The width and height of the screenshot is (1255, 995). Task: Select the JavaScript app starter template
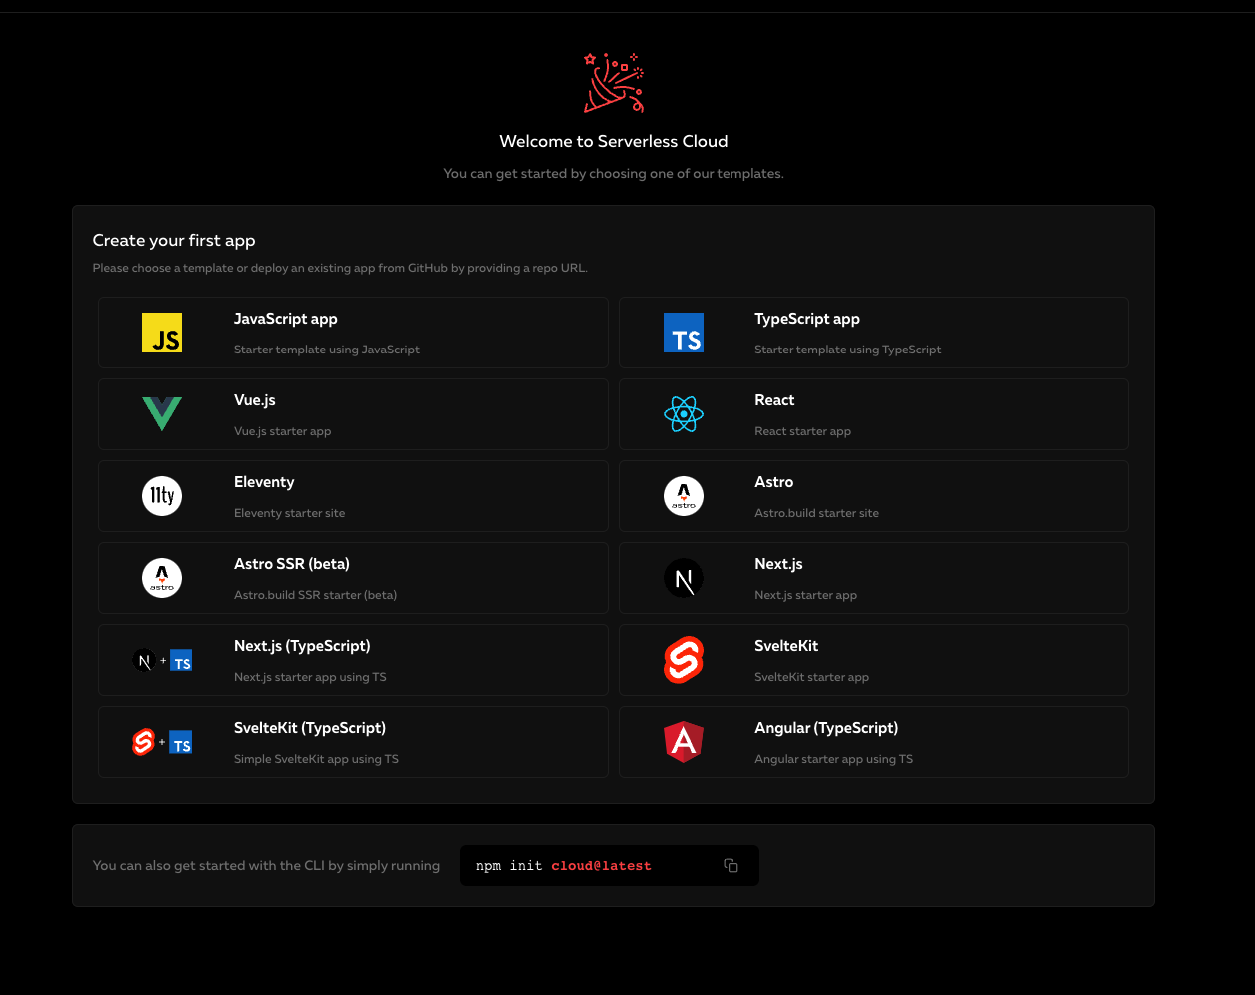(353, 332)
